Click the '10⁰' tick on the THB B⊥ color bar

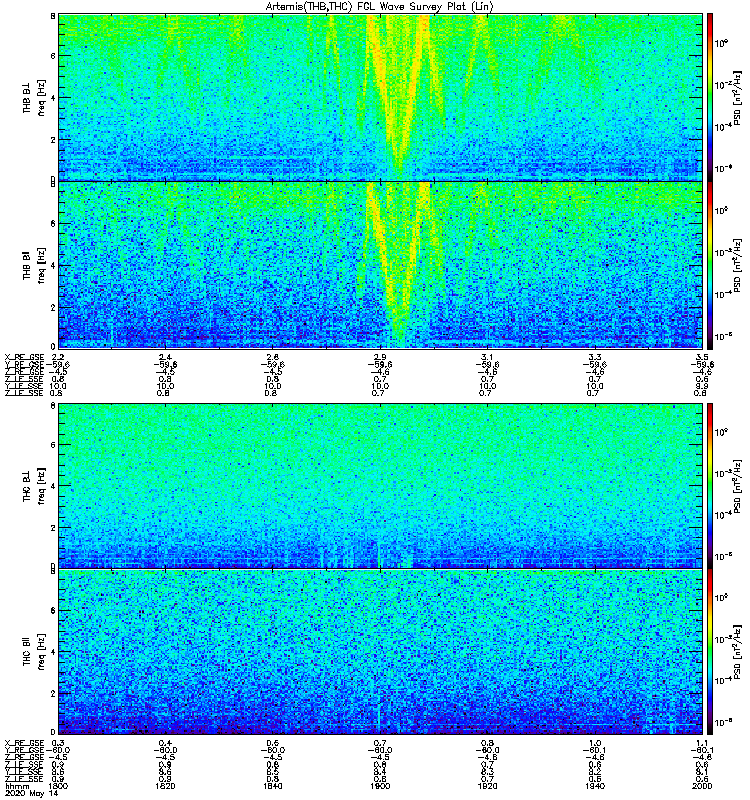coord(721,43)
